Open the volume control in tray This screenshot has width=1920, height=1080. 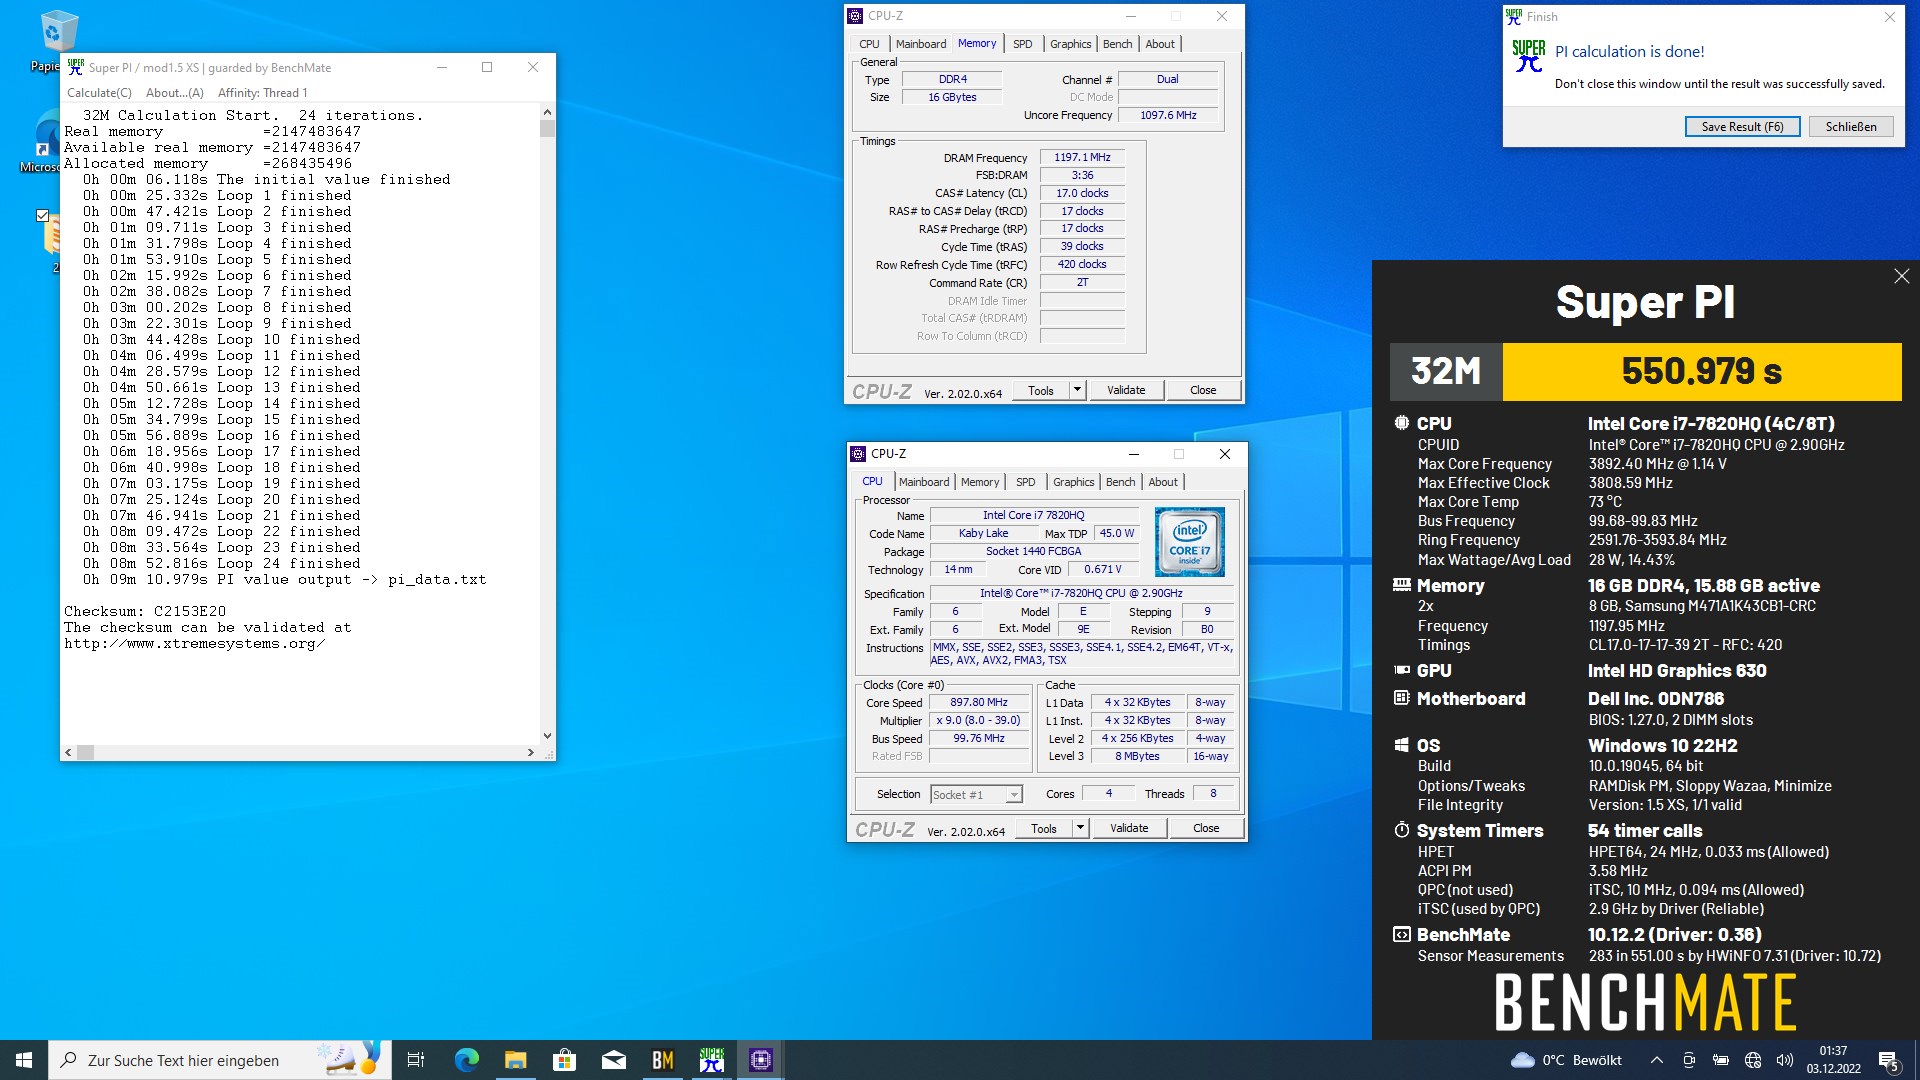click(x=1784, y=1060)
